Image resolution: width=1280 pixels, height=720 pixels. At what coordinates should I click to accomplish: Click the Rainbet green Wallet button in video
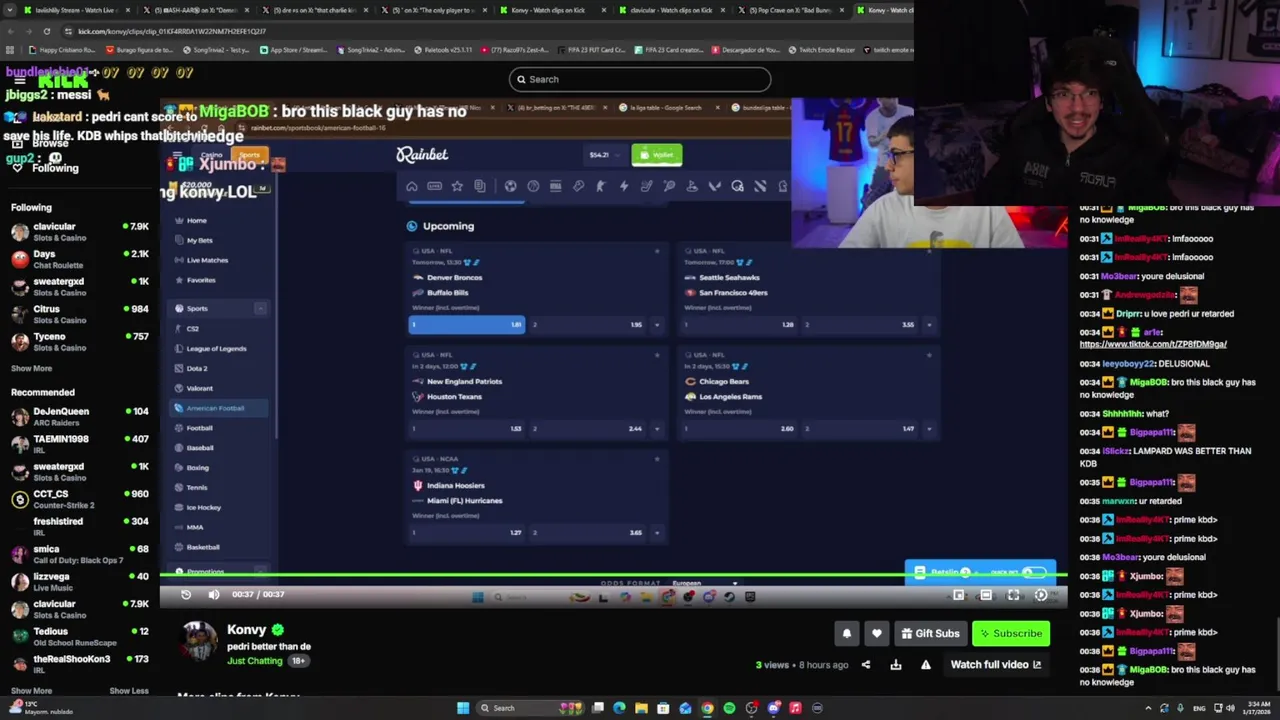point(657,155)
